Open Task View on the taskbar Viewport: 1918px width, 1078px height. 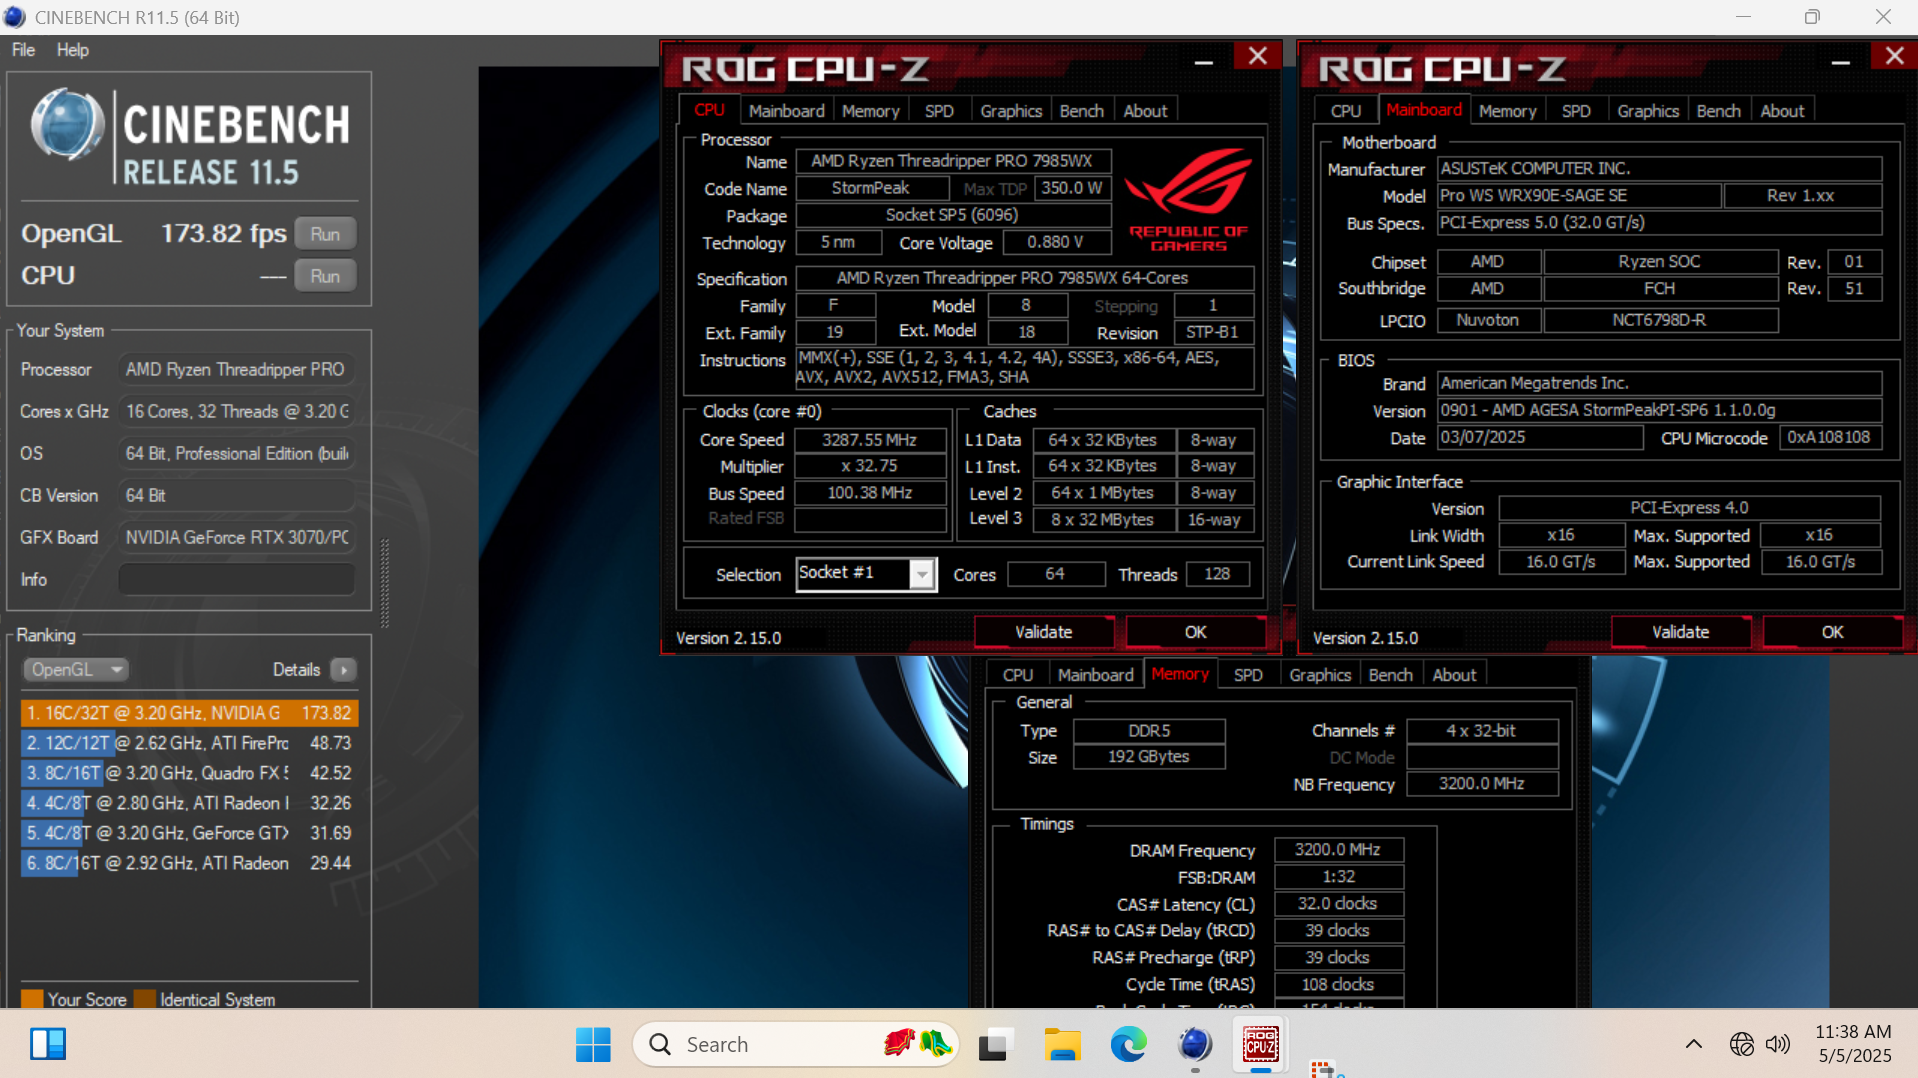click(995, 1045)
